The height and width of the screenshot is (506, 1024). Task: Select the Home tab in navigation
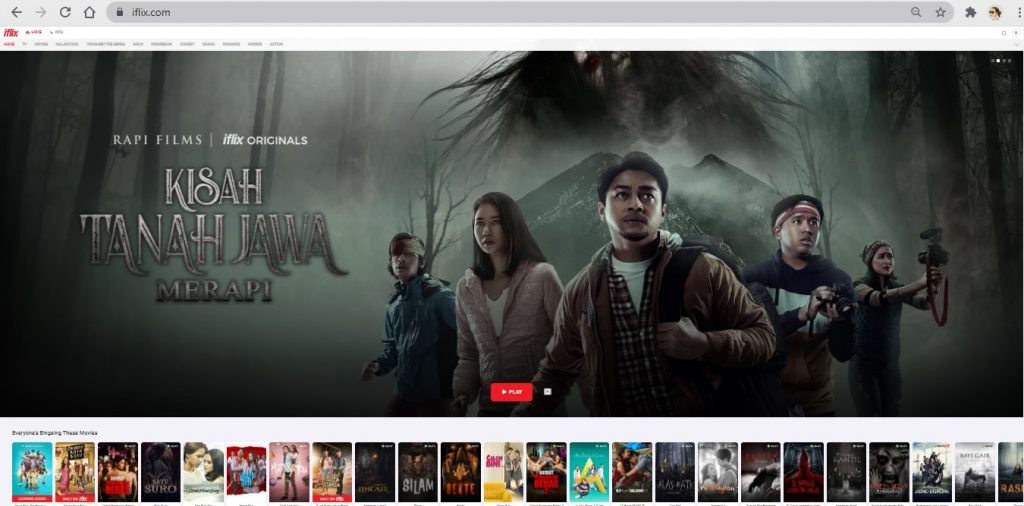point(9,44)
